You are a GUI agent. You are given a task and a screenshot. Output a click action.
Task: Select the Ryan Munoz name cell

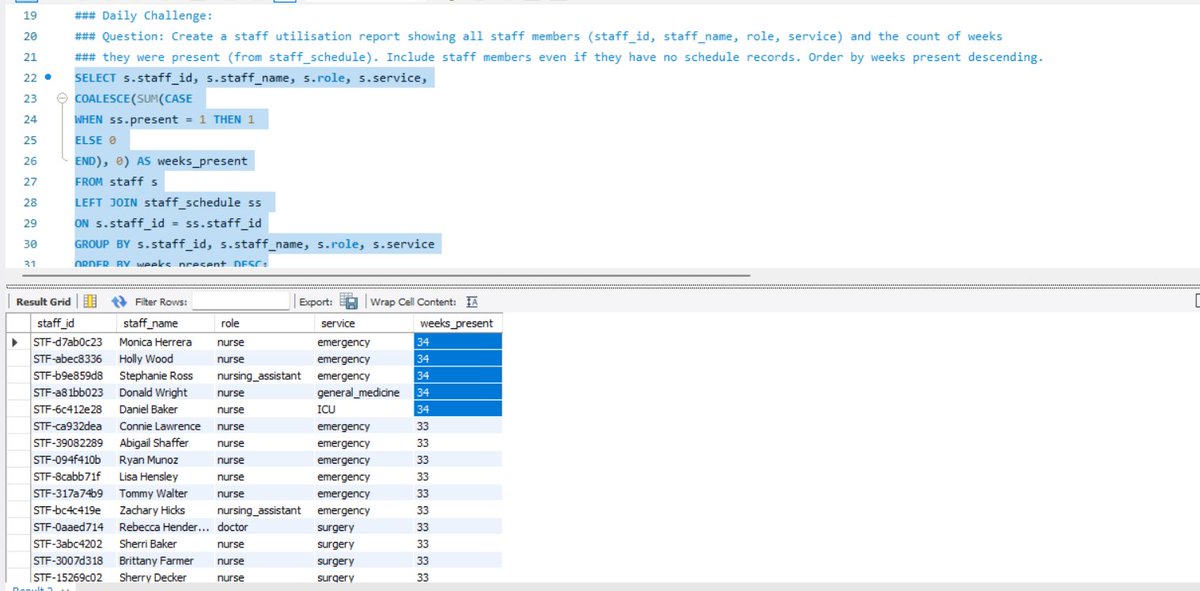pos(164,460)
